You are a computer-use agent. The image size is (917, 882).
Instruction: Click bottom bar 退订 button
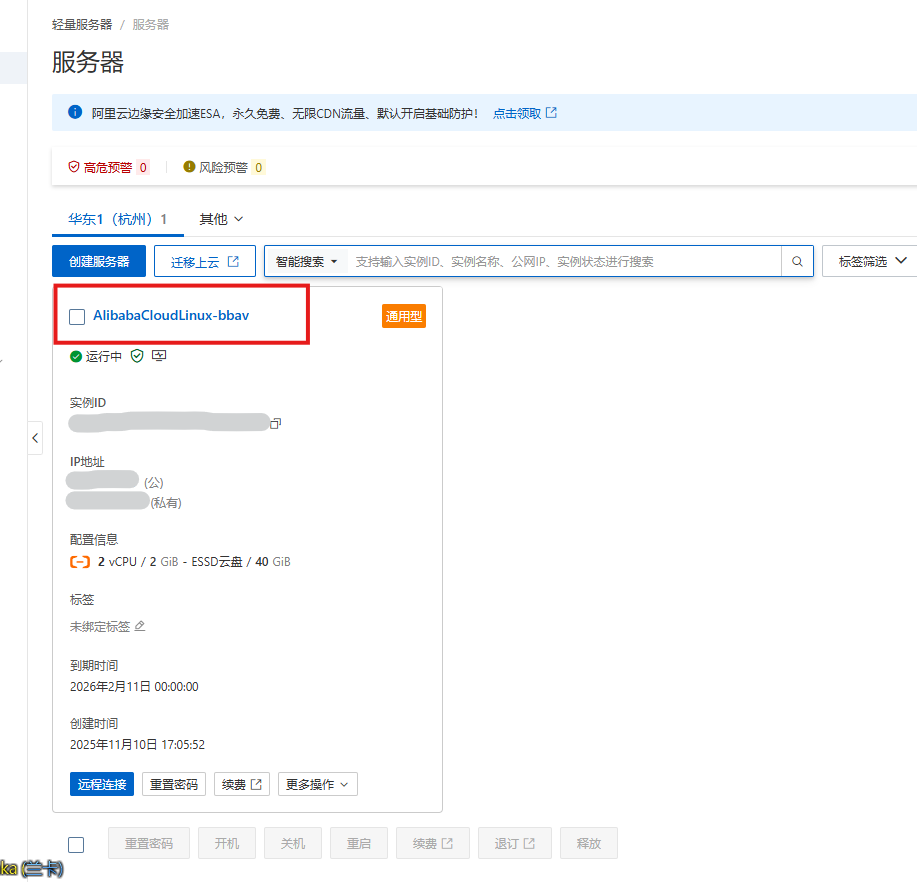(515, 843)
